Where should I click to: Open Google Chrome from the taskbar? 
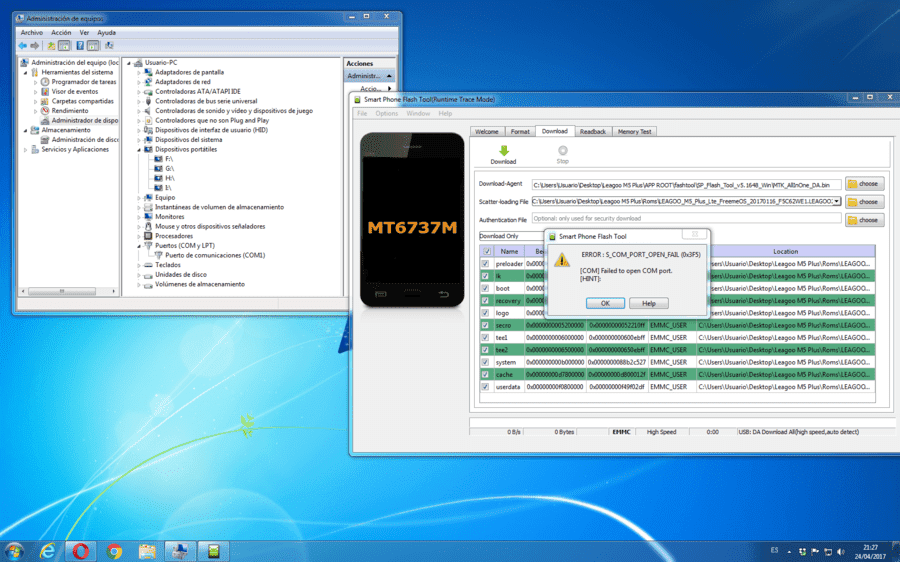114,552
